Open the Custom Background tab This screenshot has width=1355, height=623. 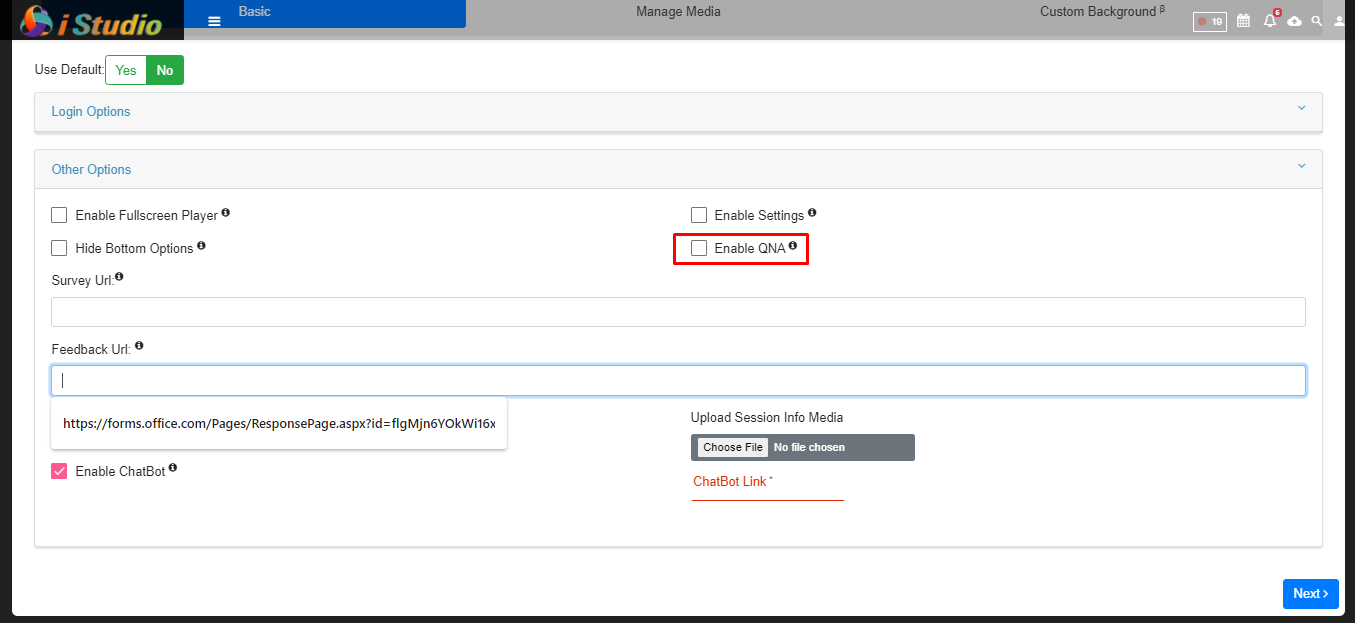click(x=1102, y=12)
